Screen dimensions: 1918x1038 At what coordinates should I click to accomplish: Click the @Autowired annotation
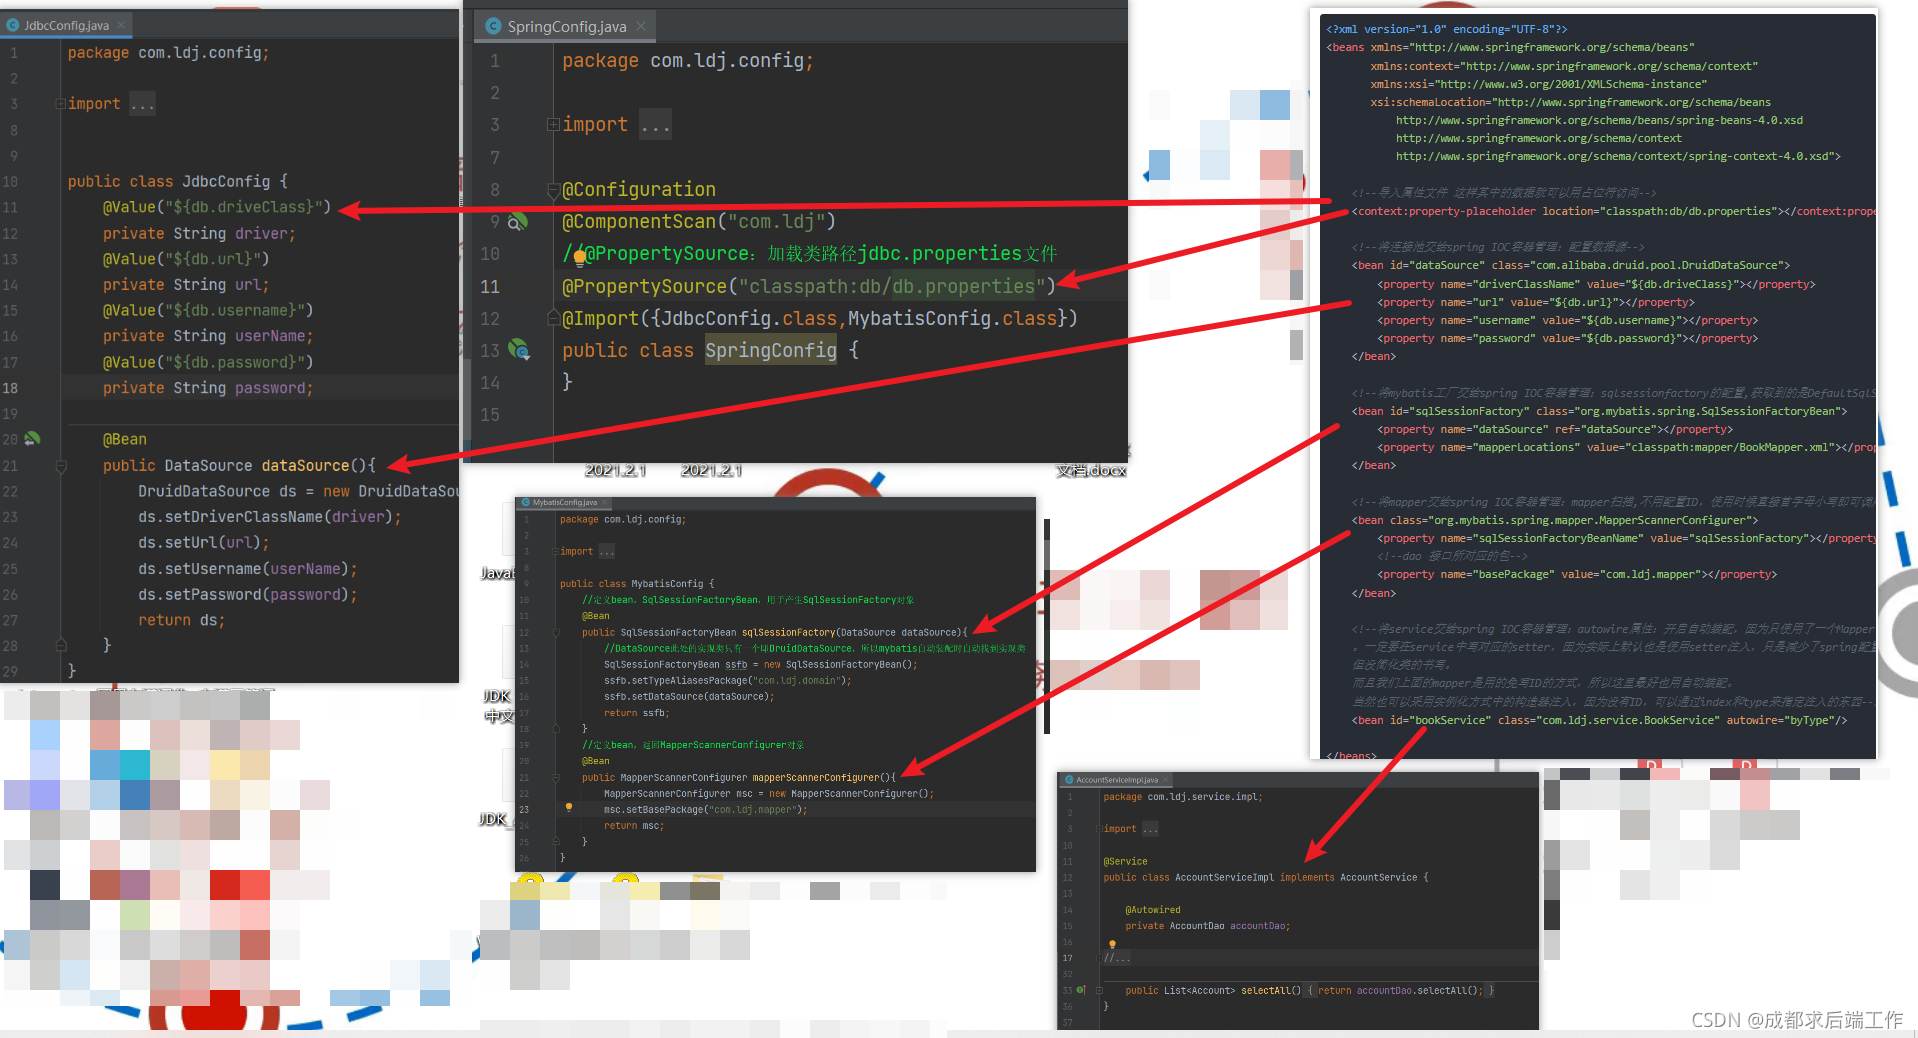coord(1153,910)
